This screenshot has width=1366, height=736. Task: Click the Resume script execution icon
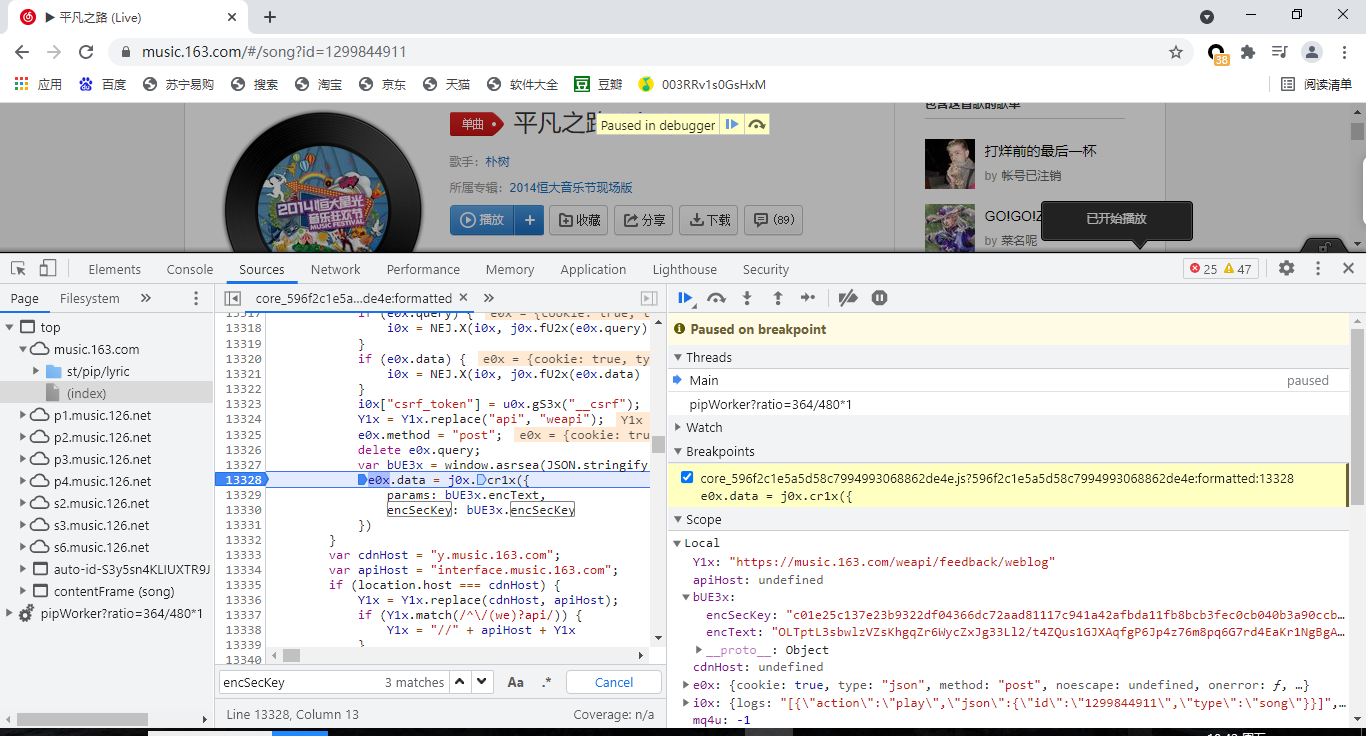tap(685, 297)
